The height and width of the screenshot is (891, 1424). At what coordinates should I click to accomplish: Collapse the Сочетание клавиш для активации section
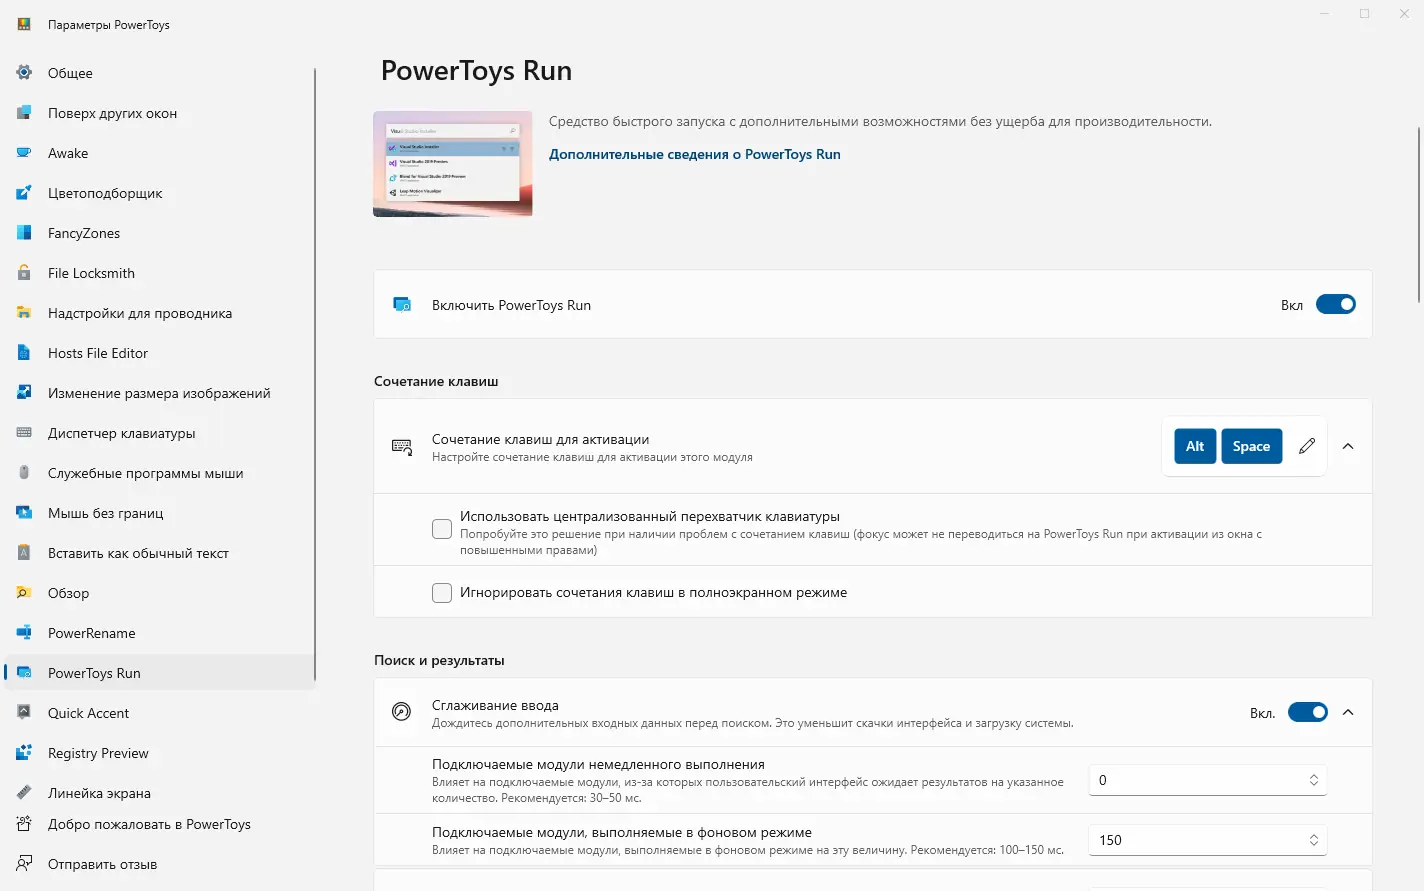[1348, 446]
